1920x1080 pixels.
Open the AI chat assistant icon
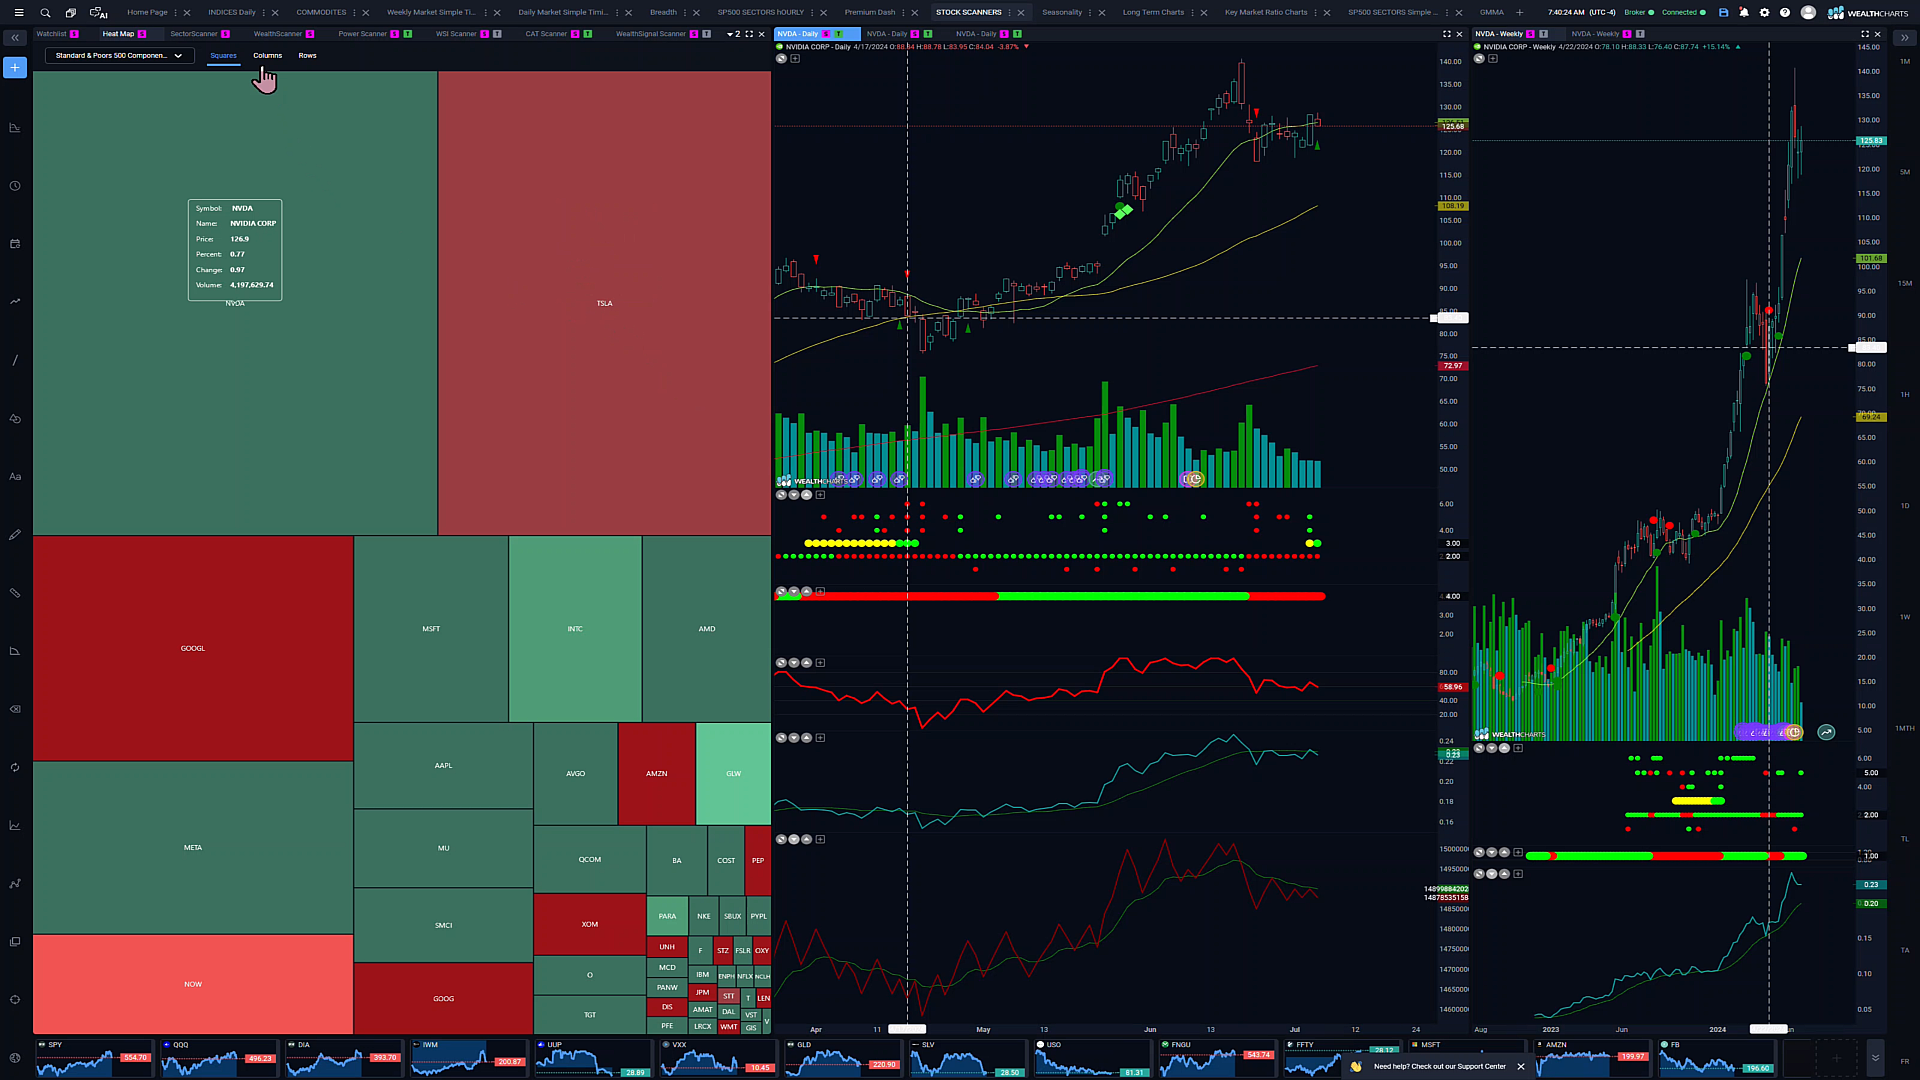pos(98,13)
